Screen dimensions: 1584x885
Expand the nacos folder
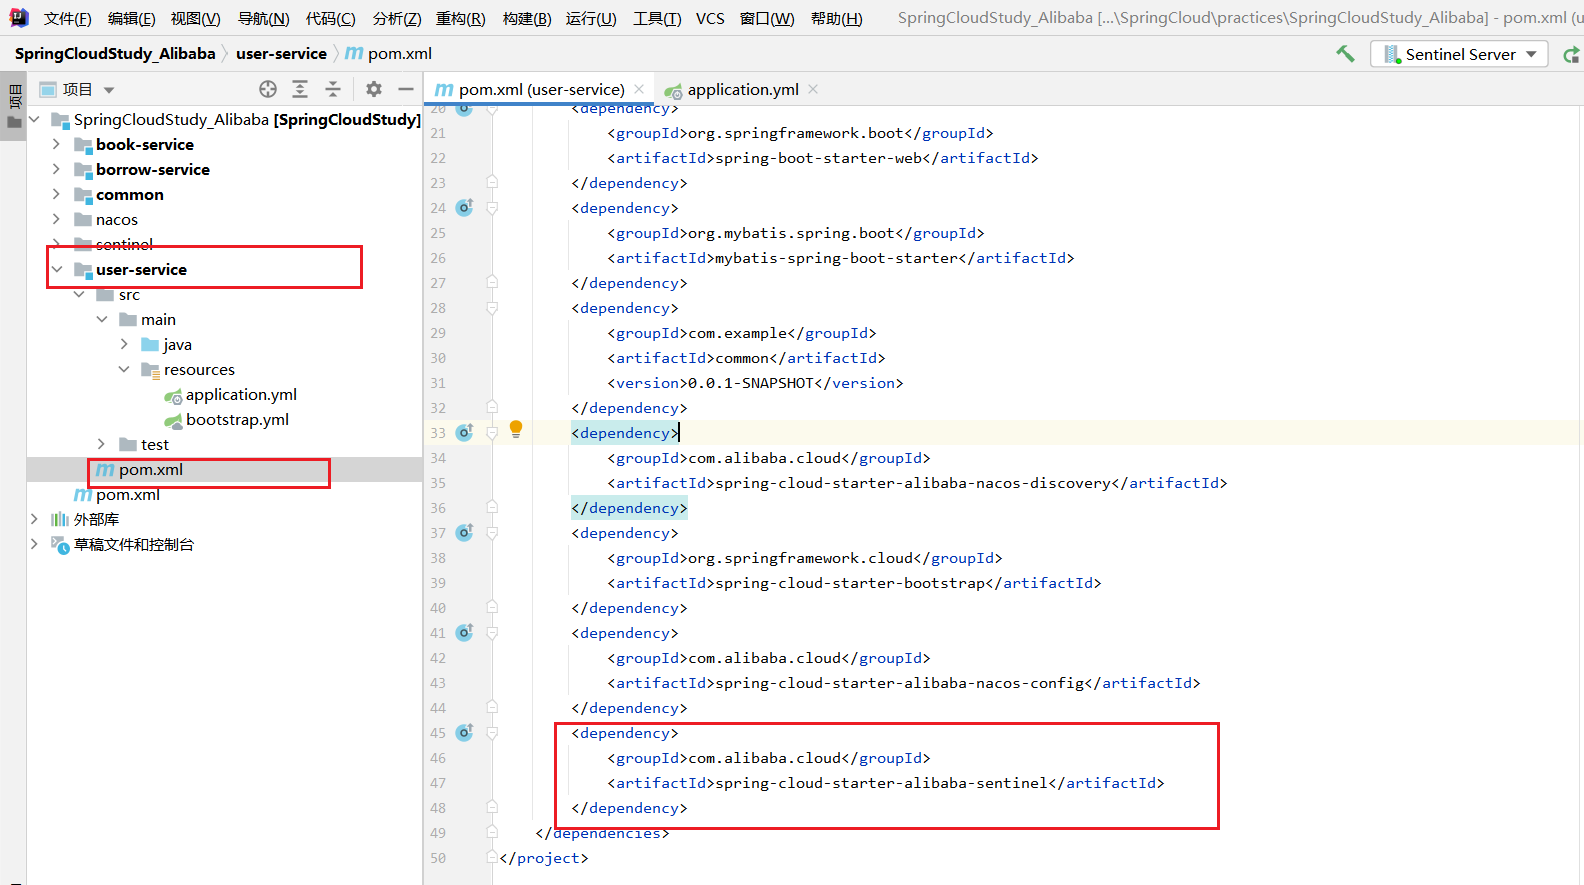click(56, 219)
